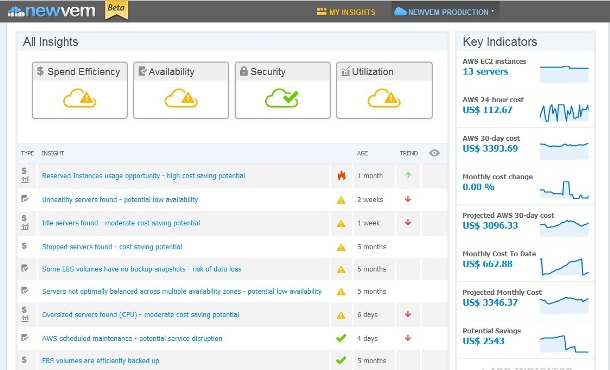Open Oversized servers found (CPU) insight

click(x=140, y=314)
